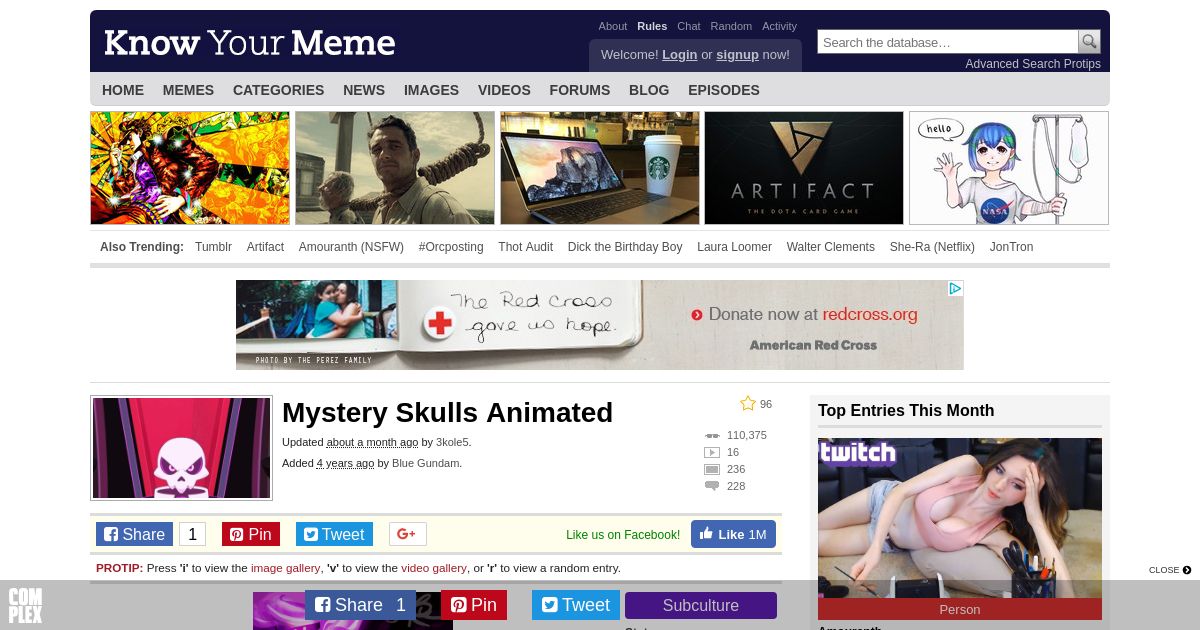The image size is (1200, 630).
Task: Click user 3kole5 profile link
Action: (x=452, y=442)
